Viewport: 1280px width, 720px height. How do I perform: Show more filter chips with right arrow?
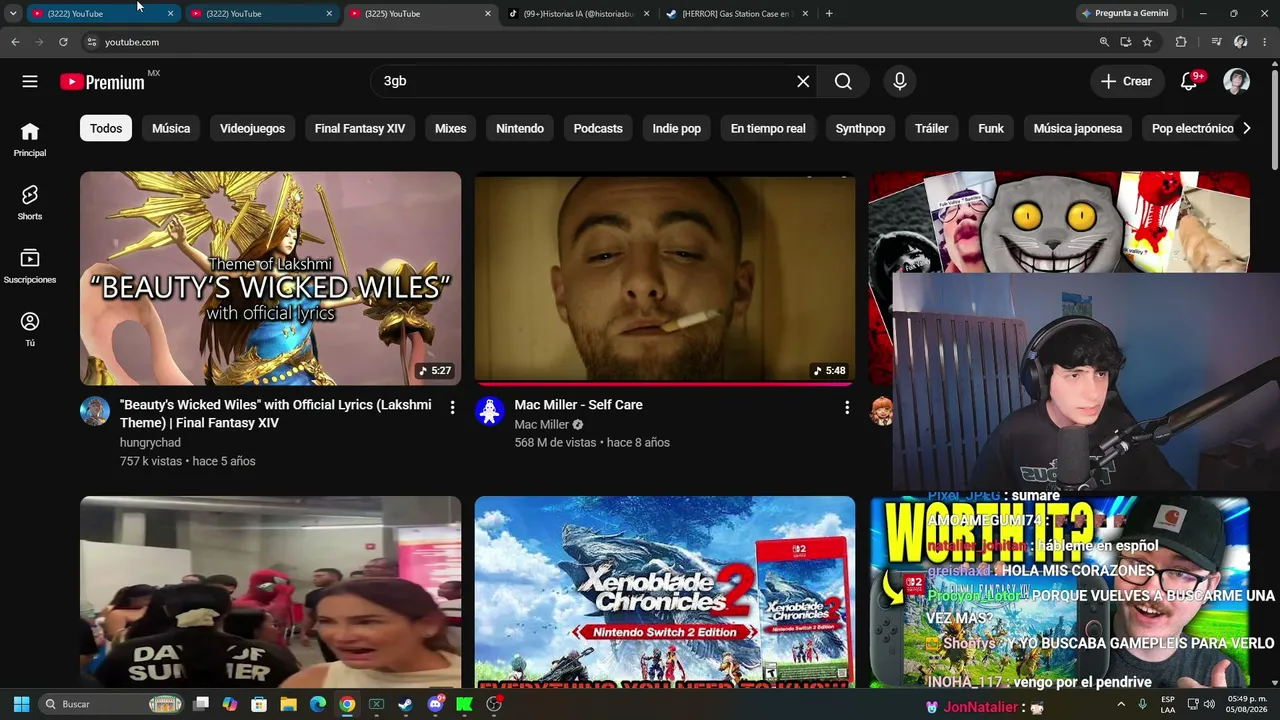1246,128
